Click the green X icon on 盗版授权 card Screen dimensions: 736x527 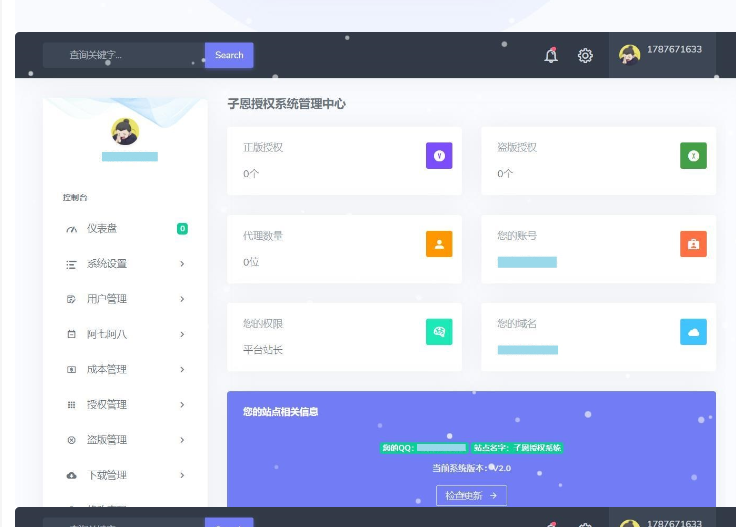693,155
